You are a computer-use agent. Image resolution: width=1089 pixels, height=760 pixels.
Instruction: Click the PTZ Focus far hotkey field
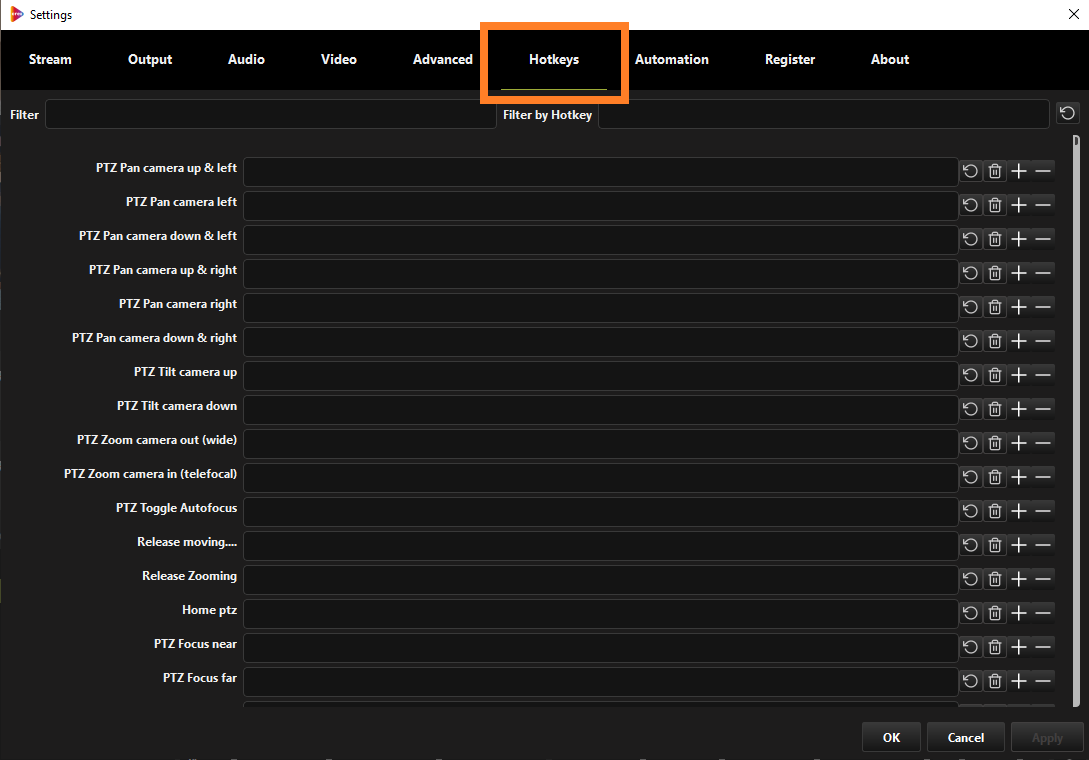pyautogui.click(x=601, y=682)
